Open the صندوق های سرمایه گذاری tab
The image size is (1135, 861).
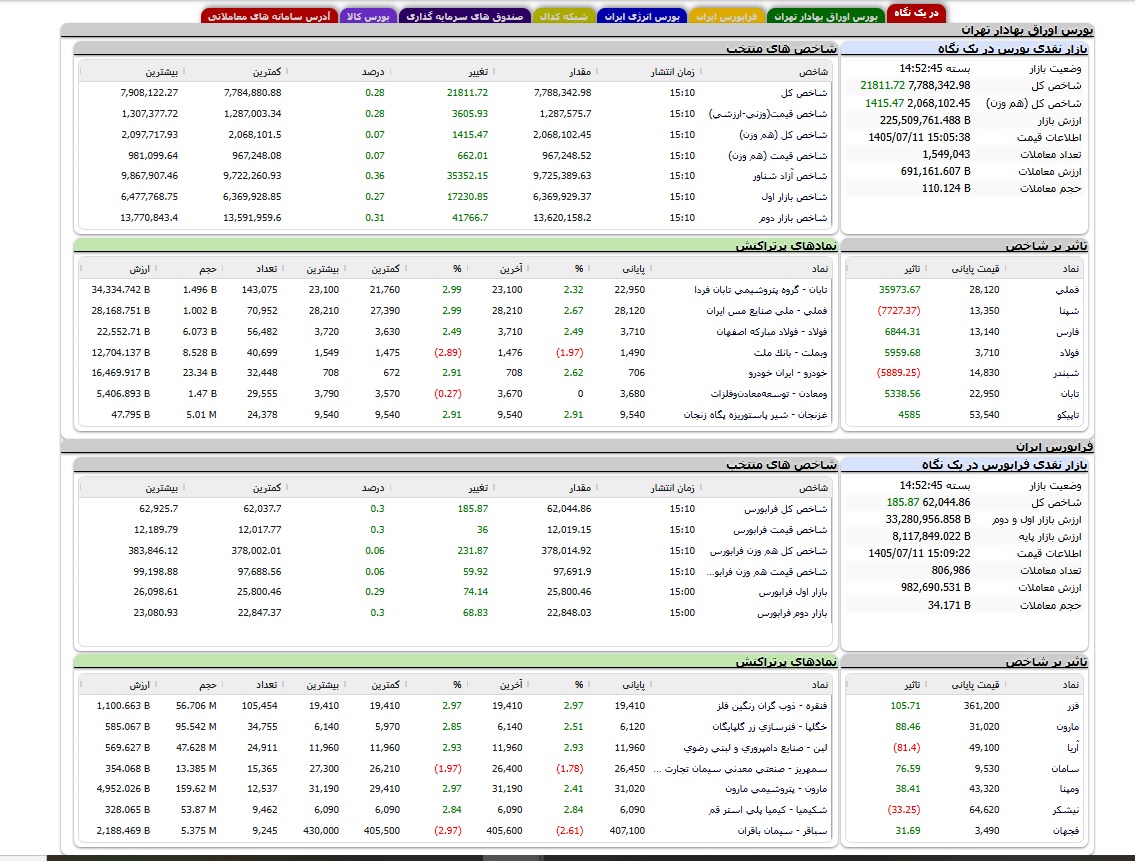[464, 16]
